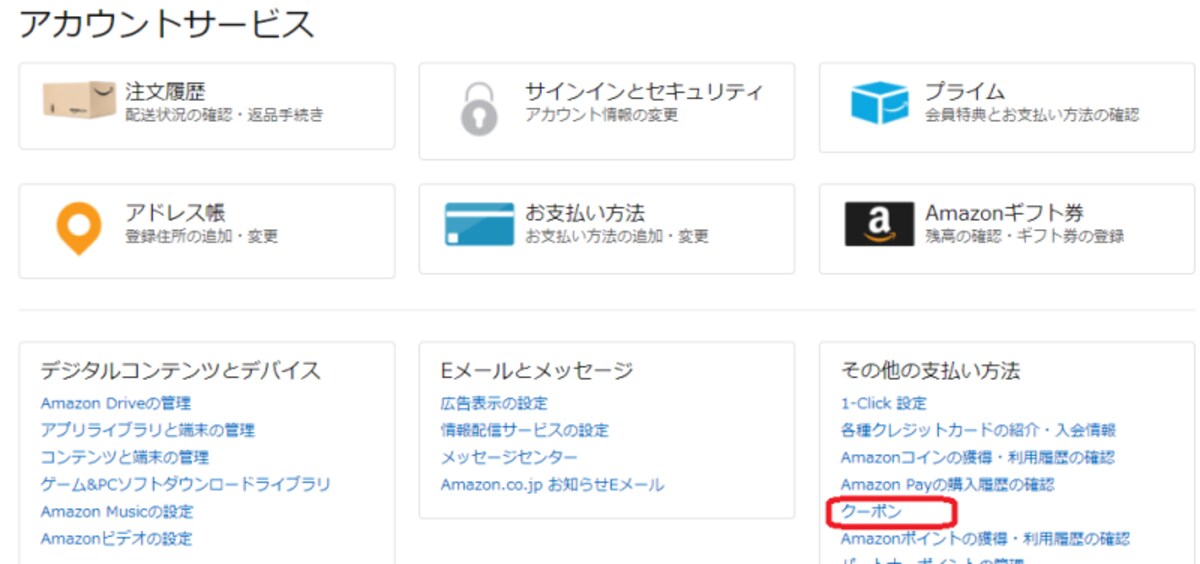Screen dimensions: 1200x564
Task: Click the その他の支払い方法 section heading
Action: coord(931,371)
